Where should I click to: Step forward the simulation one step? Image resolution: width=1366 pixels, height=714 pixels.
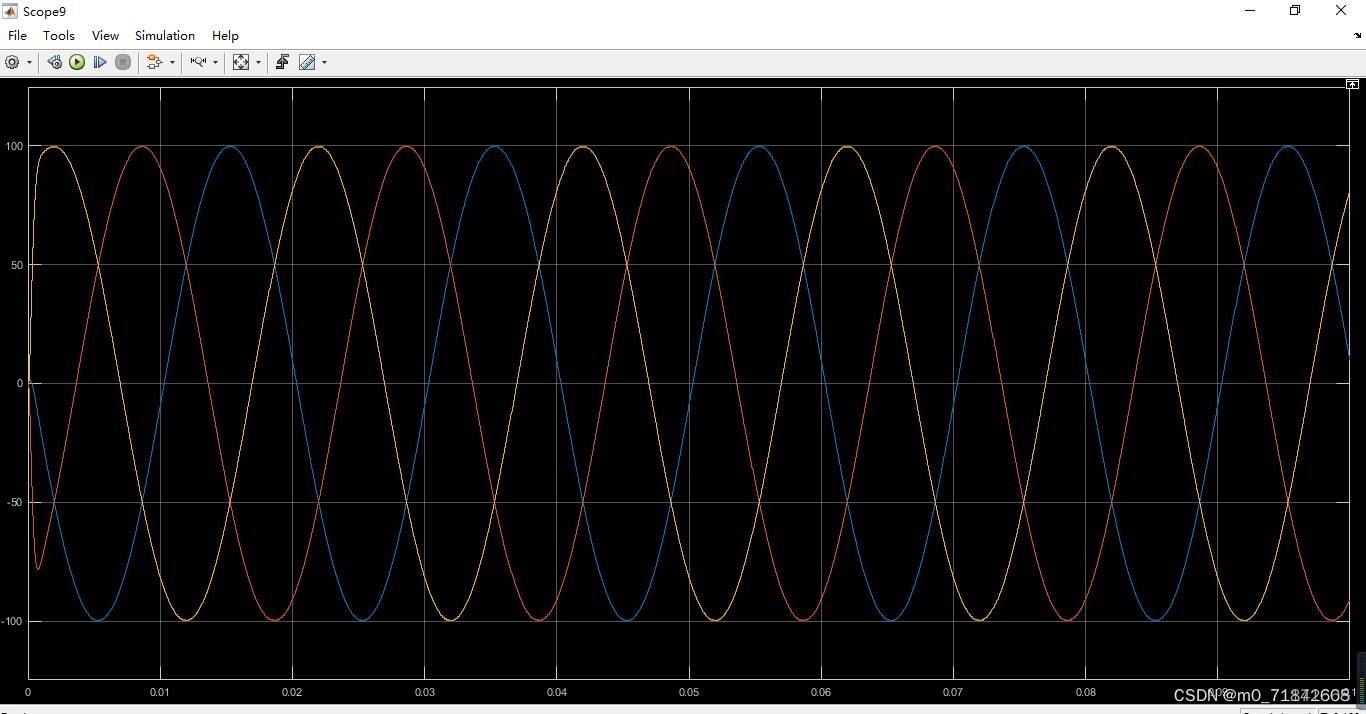click(x=100, y=61)
